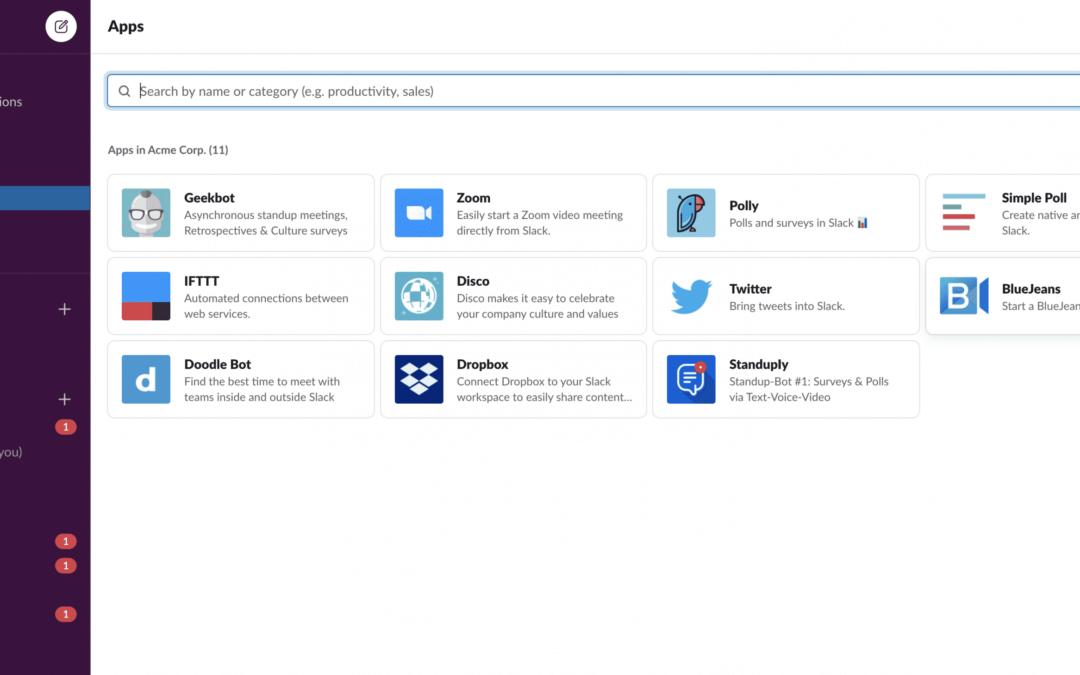Open the Twitter app title
This screenshot has width=1080, height=675.
750,289
